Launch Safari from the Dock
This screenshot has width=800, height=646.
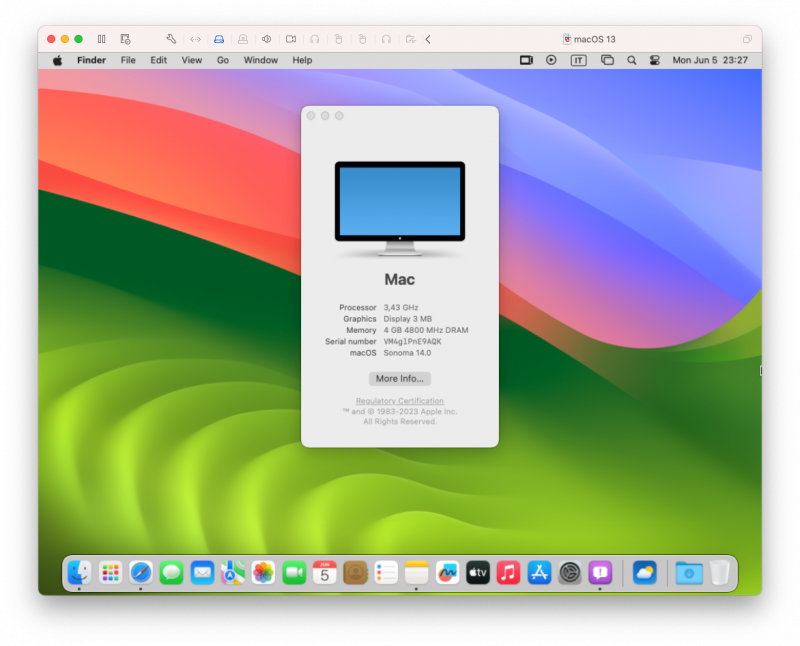coord(141,572)
